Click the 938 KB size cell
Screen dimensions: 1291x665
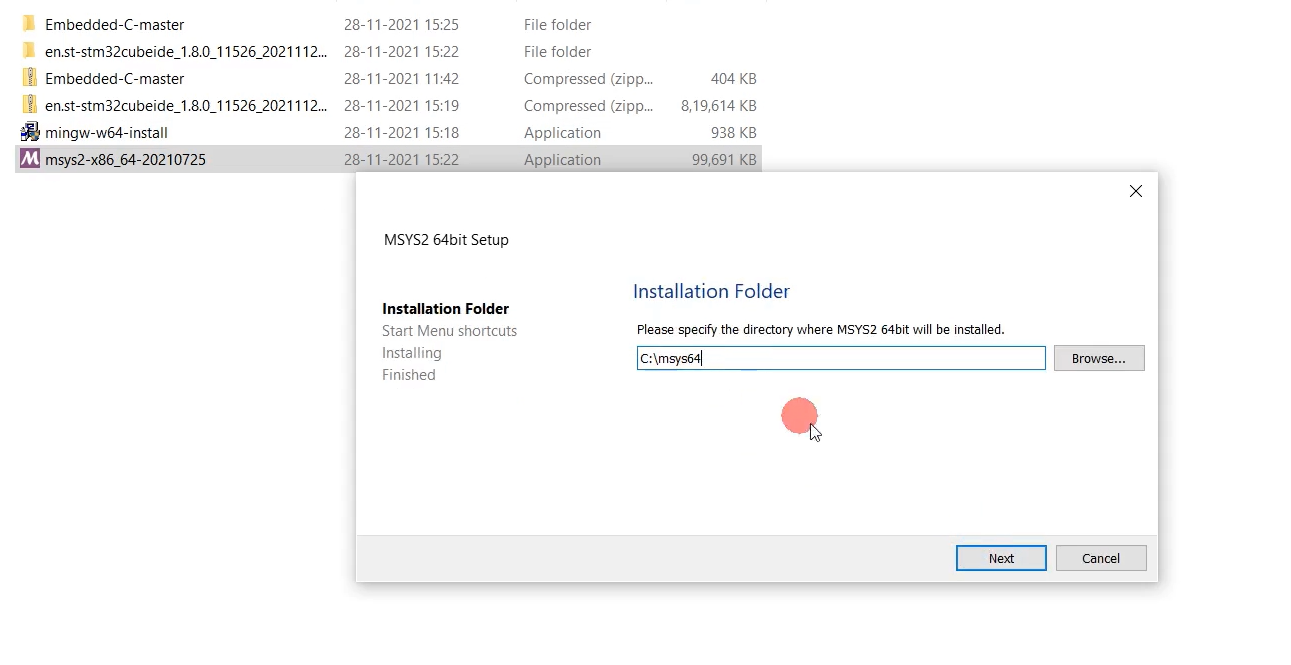click(x=733, y=132)
